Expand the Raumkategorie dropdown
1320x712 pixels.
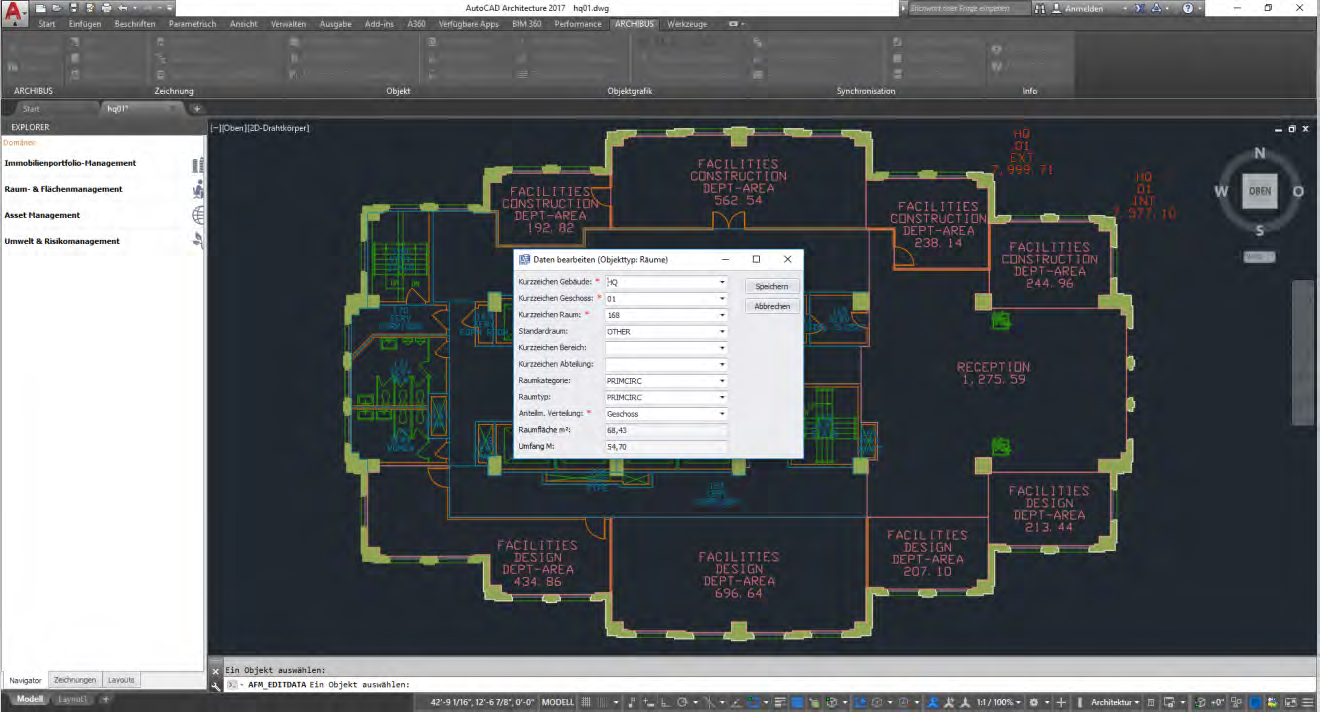coord(721,381)
